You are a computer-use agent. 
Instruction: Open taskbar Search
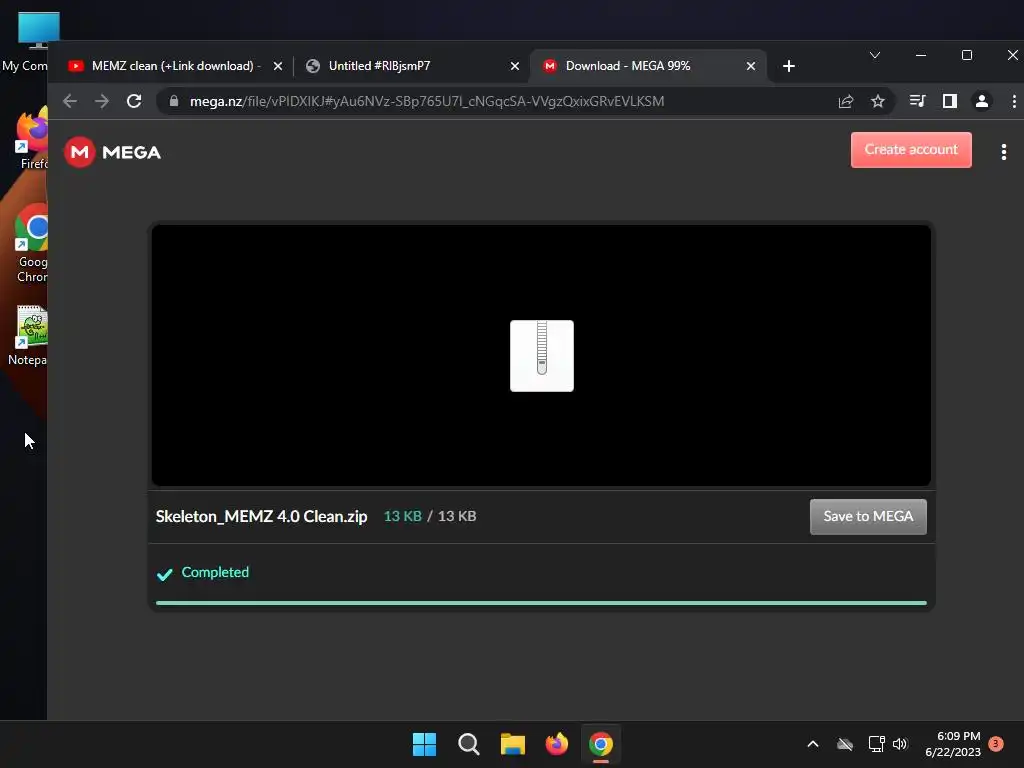[468, 744]
